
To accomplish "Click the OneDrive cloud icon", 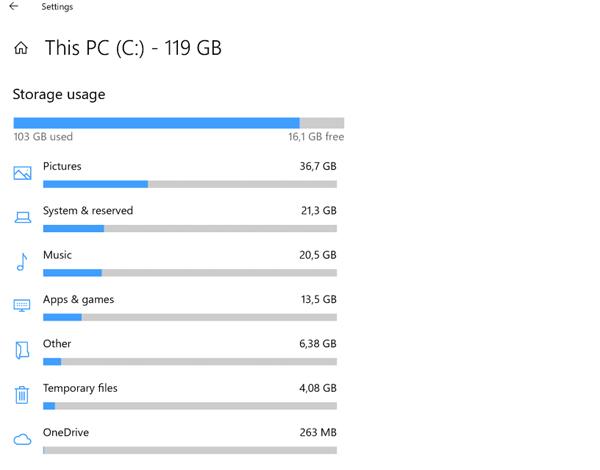I will point(22,439).
